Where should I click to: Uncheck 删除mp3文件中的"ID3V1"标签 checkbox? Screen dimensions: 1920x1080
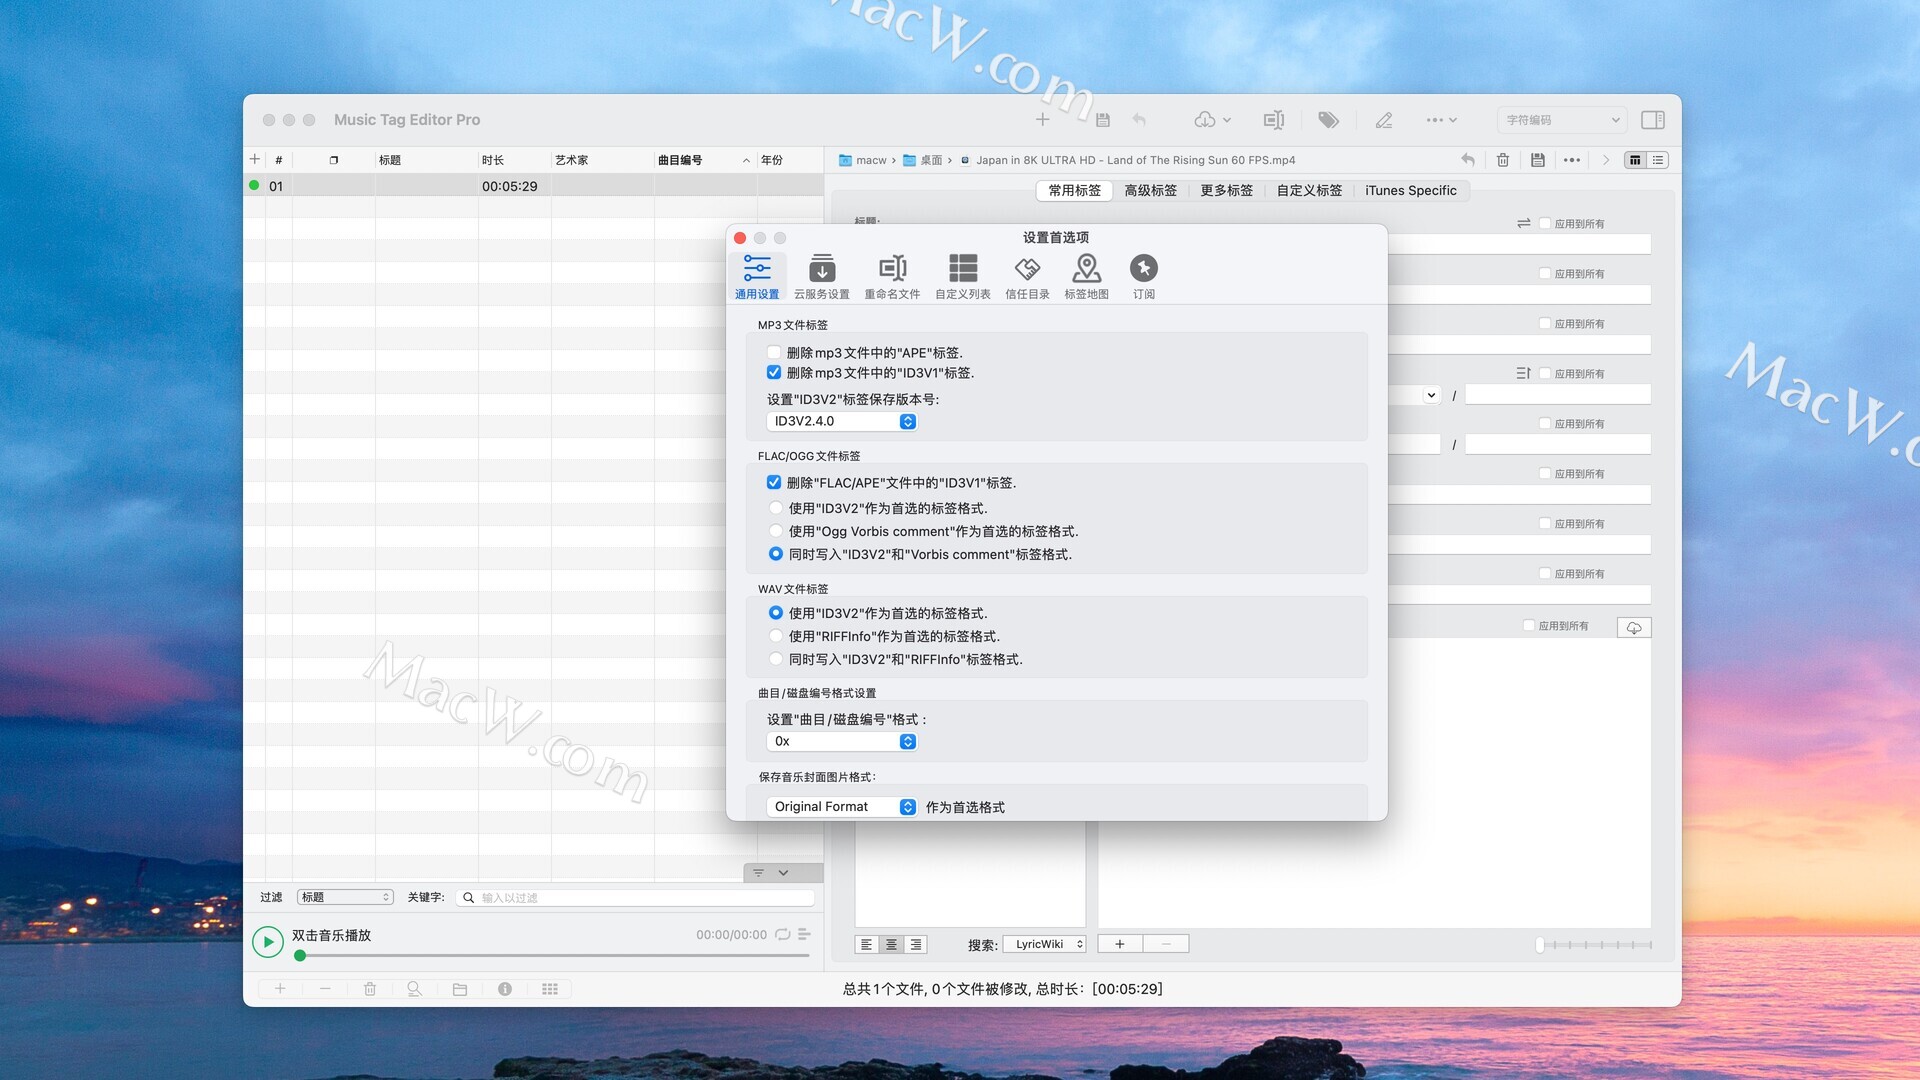[x=774, y=372]
